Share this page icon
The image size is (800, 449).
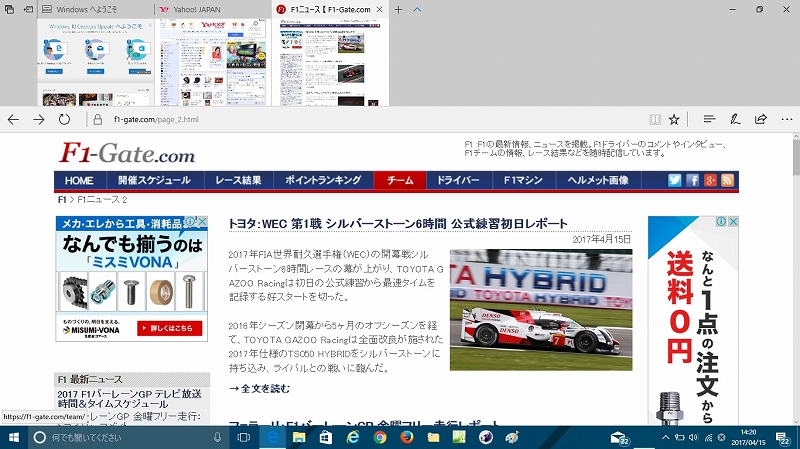[x=761, y=119]
